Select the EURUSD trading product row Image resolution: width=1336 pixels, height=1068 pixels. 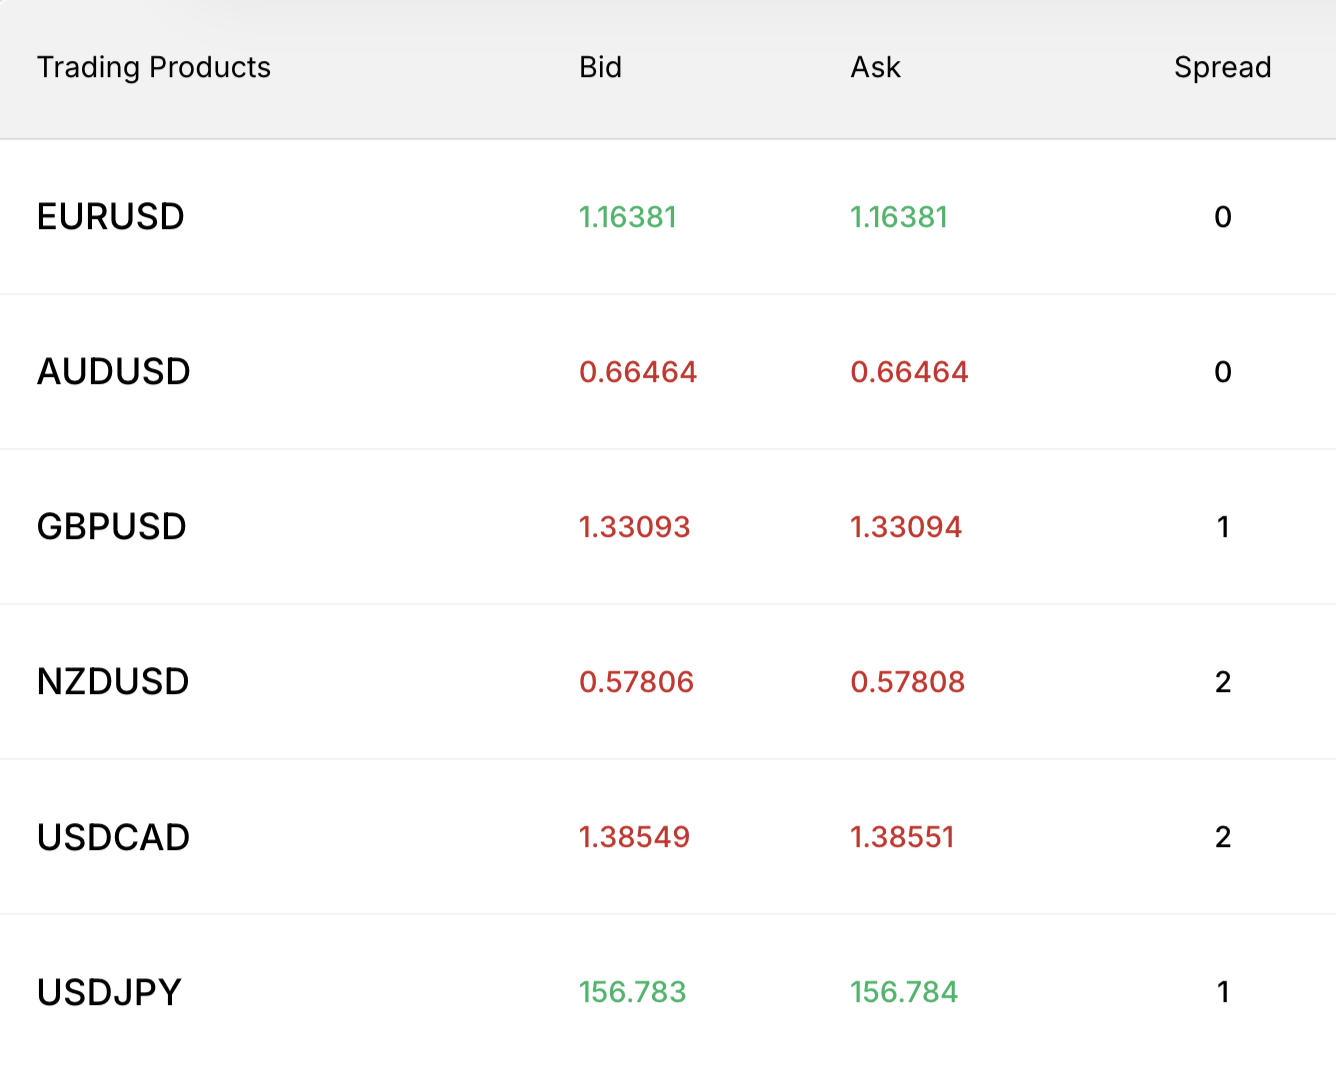coord(110,216)
